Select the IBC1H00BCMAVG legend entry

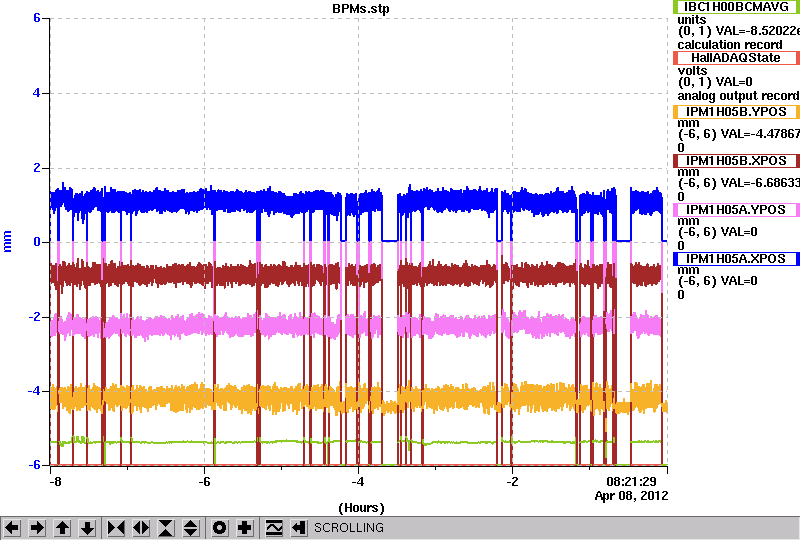coord(736,7)
